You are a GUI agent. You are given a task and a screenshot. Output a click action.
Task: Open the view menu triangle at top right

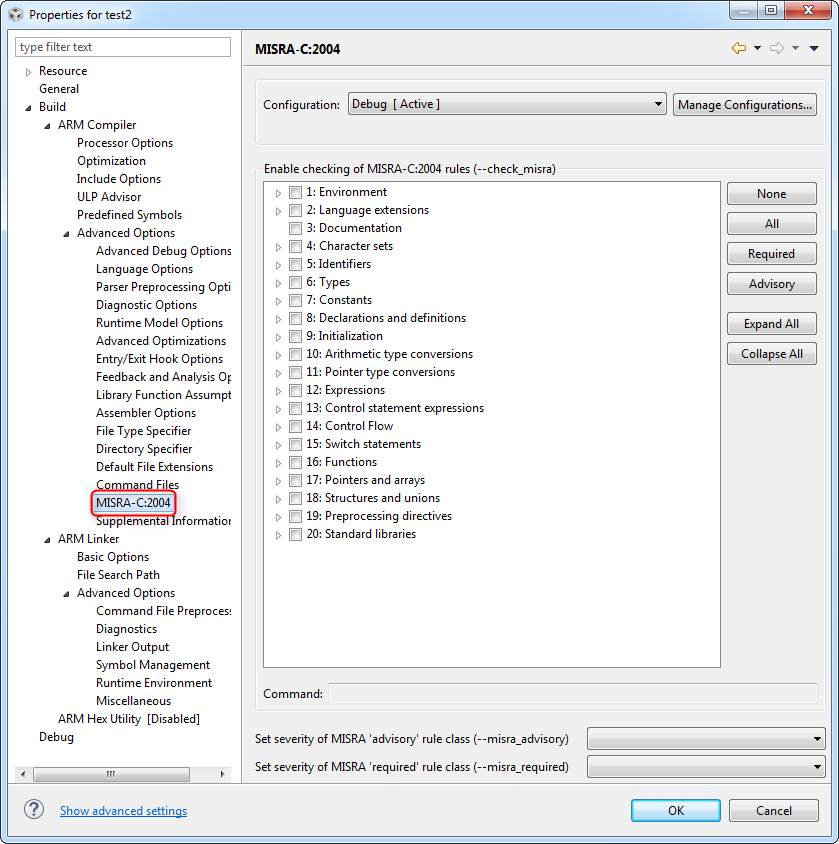(814, 48)
